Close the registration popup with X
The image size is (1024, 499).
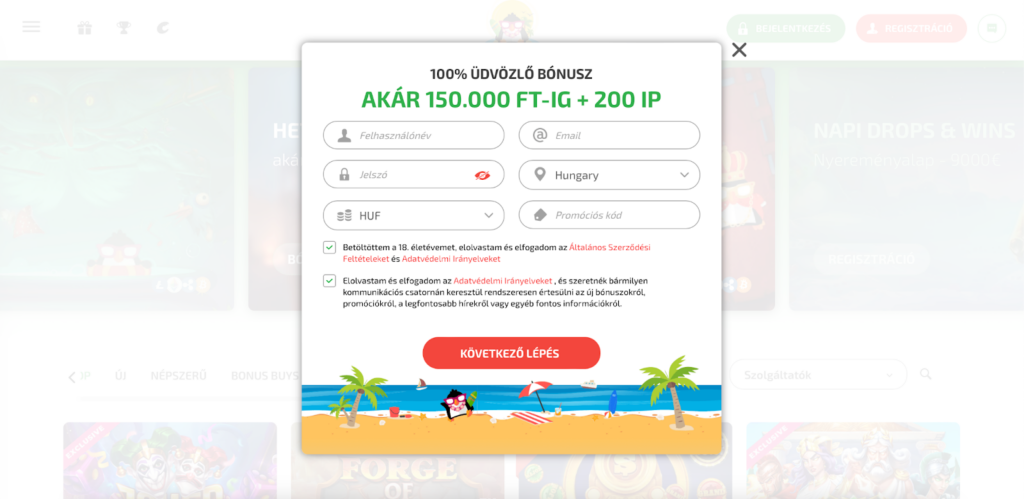click(739, 50)
